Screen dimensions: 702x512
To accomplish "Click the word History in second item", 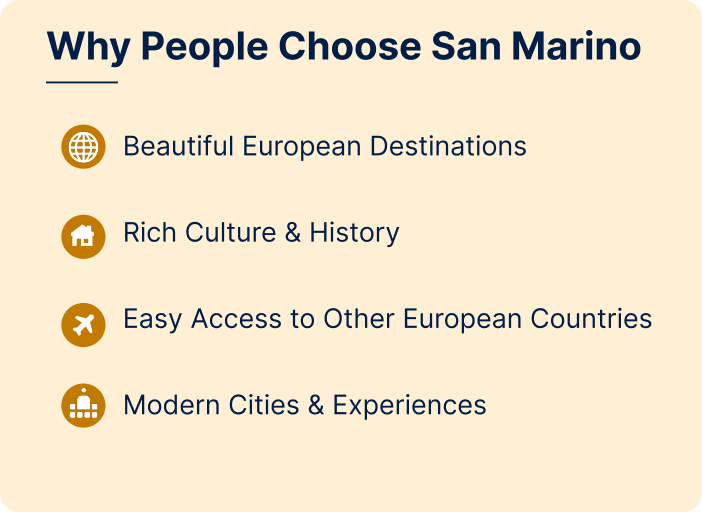I will 355,233.
